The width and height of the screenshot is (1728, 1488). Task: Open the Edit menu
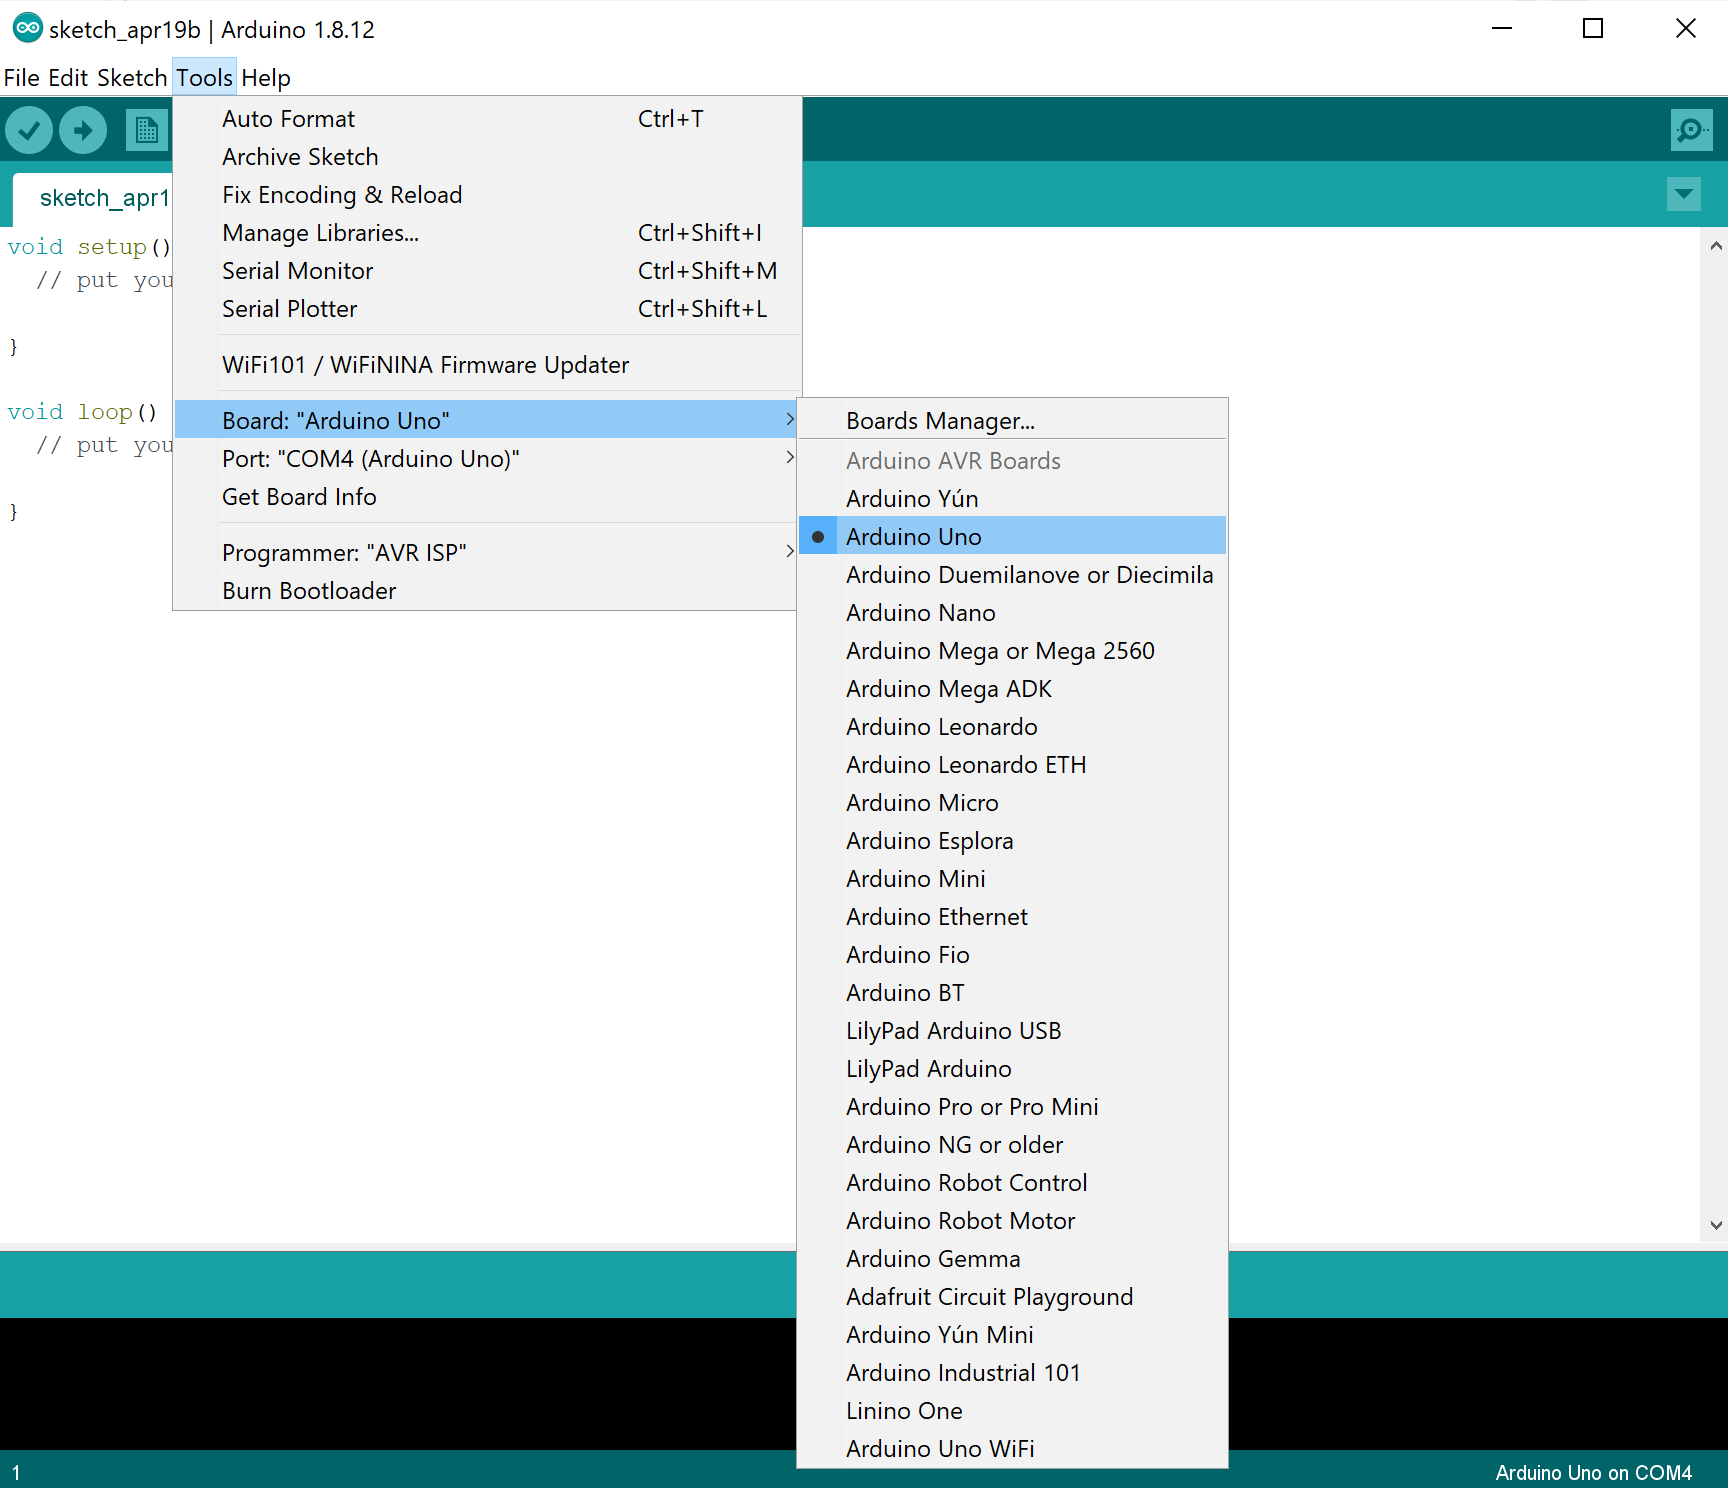pos(68,77)
